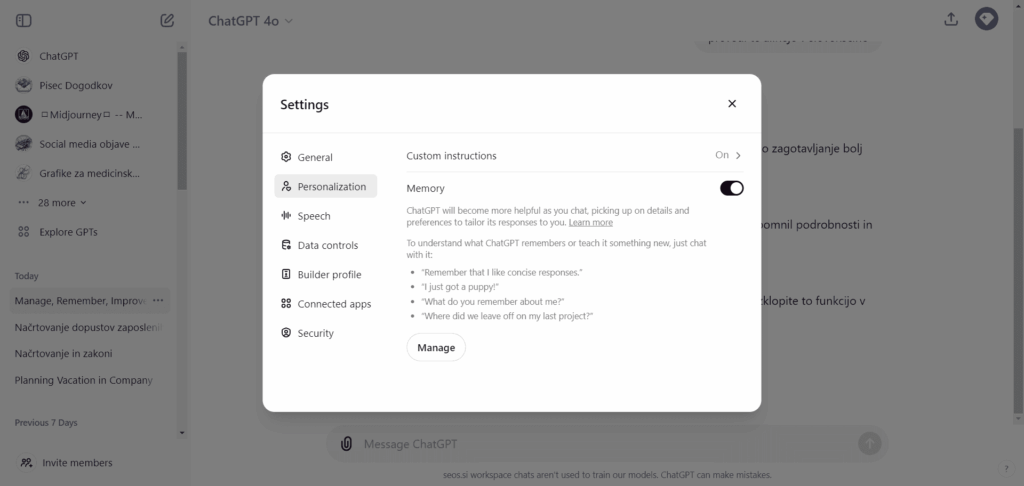Toggle the sidebar collapse icon

coord(24,20)
